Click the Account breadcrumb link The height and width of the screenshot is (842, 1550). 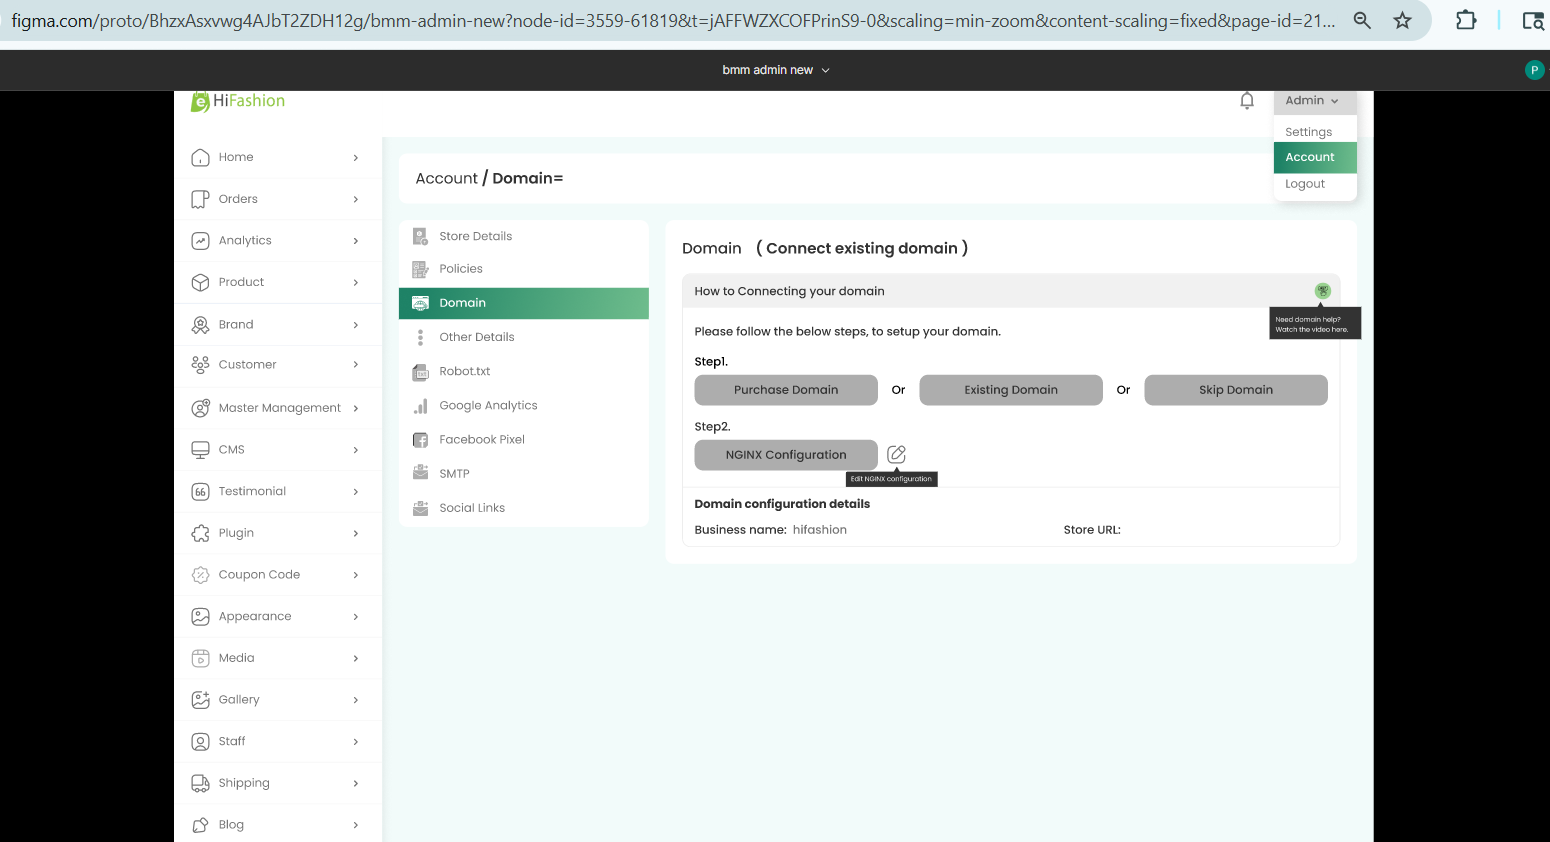coord(446,178)
